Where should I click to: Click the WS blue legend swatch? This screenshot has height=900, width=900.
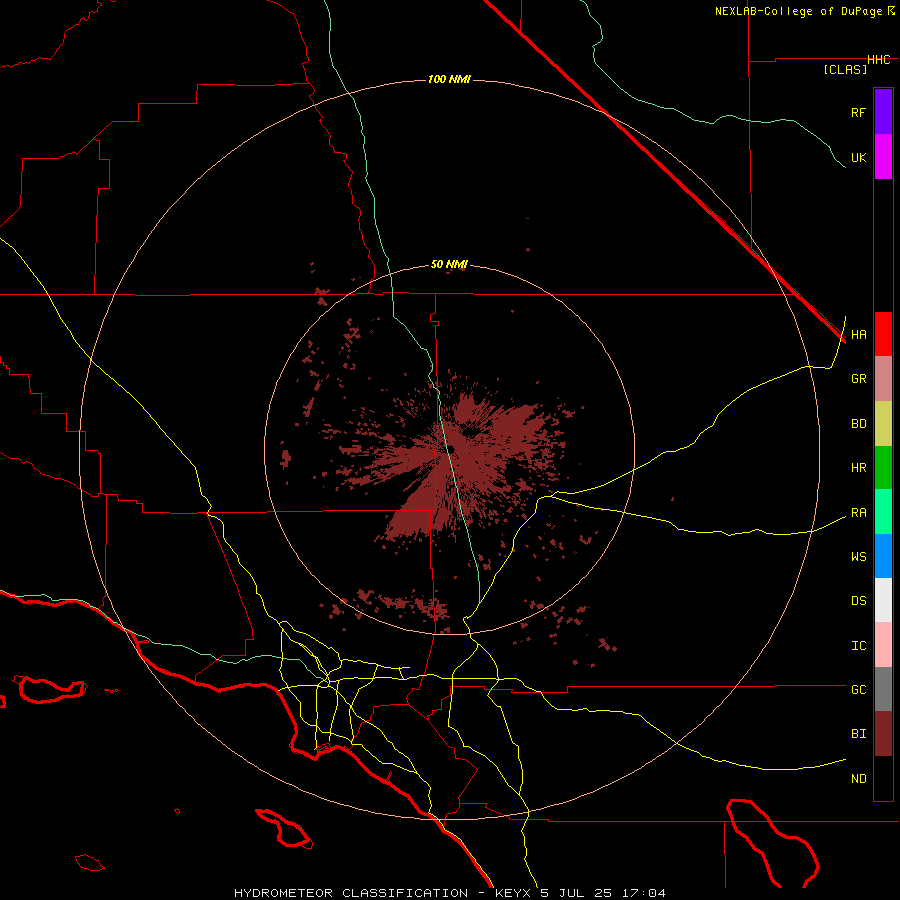[x=883, y=556]
